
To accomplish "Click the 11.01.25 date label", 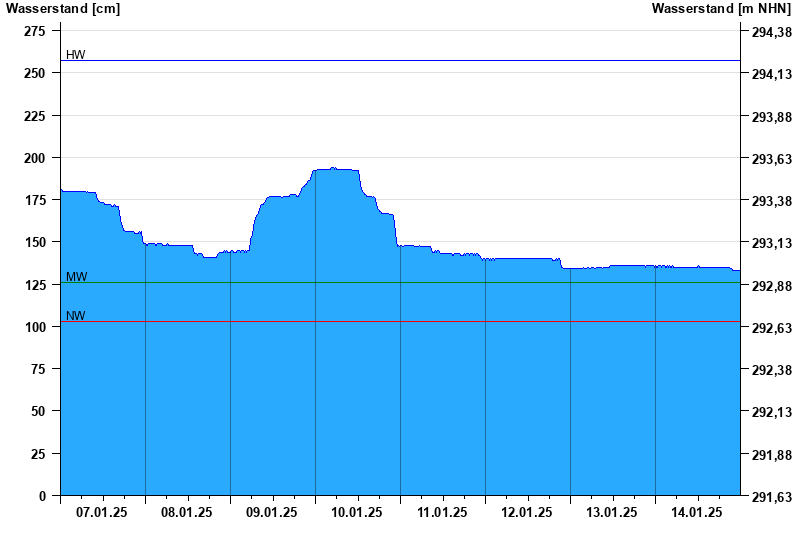I will (442, 512).
